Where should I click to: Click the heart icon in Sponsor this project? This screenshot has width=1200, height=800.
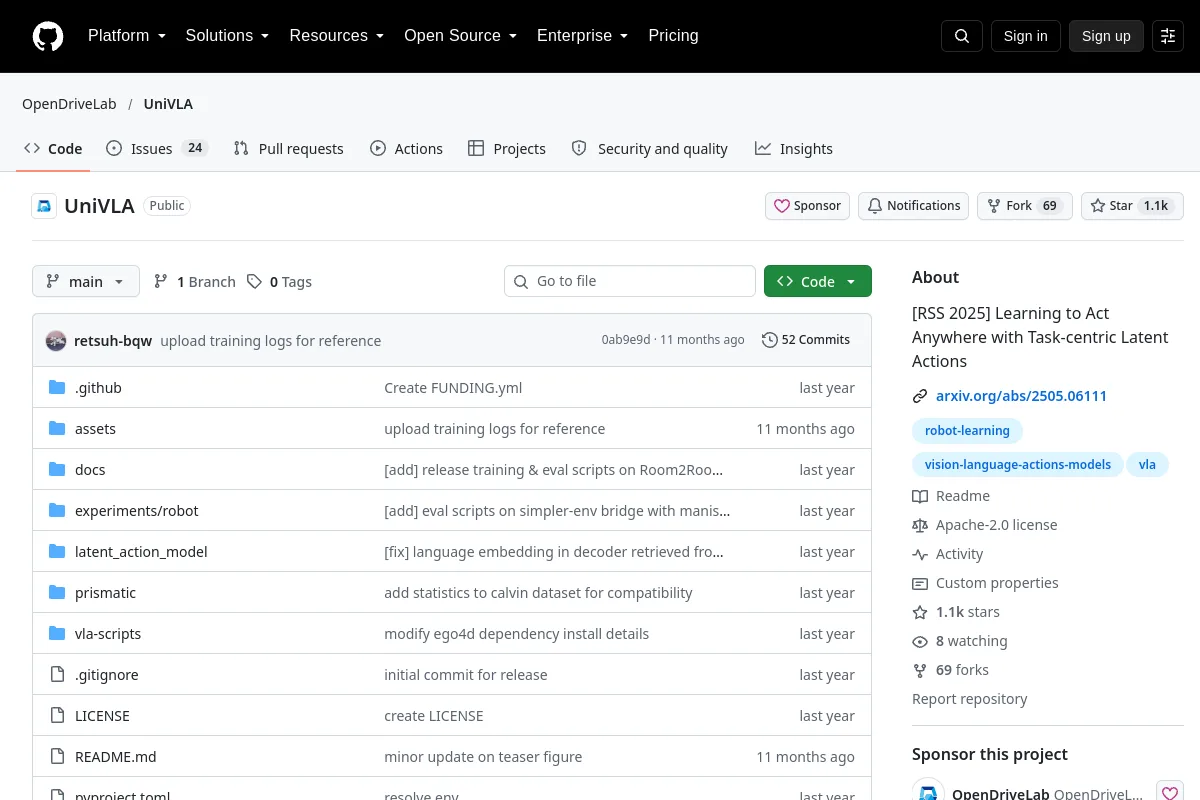(x=1170, y=794)
